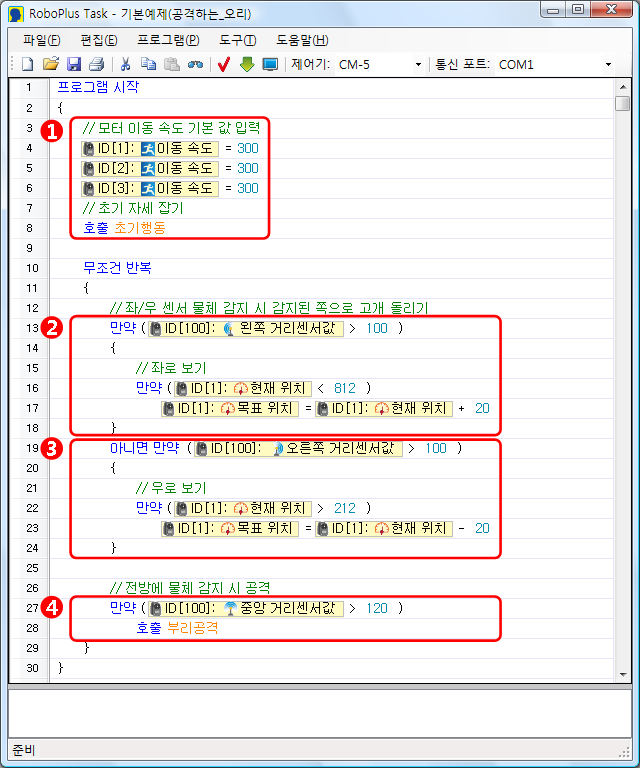Expand the controller CM-5 dropdown
This screenshot has width=640, height=768.
click(418, 65)
